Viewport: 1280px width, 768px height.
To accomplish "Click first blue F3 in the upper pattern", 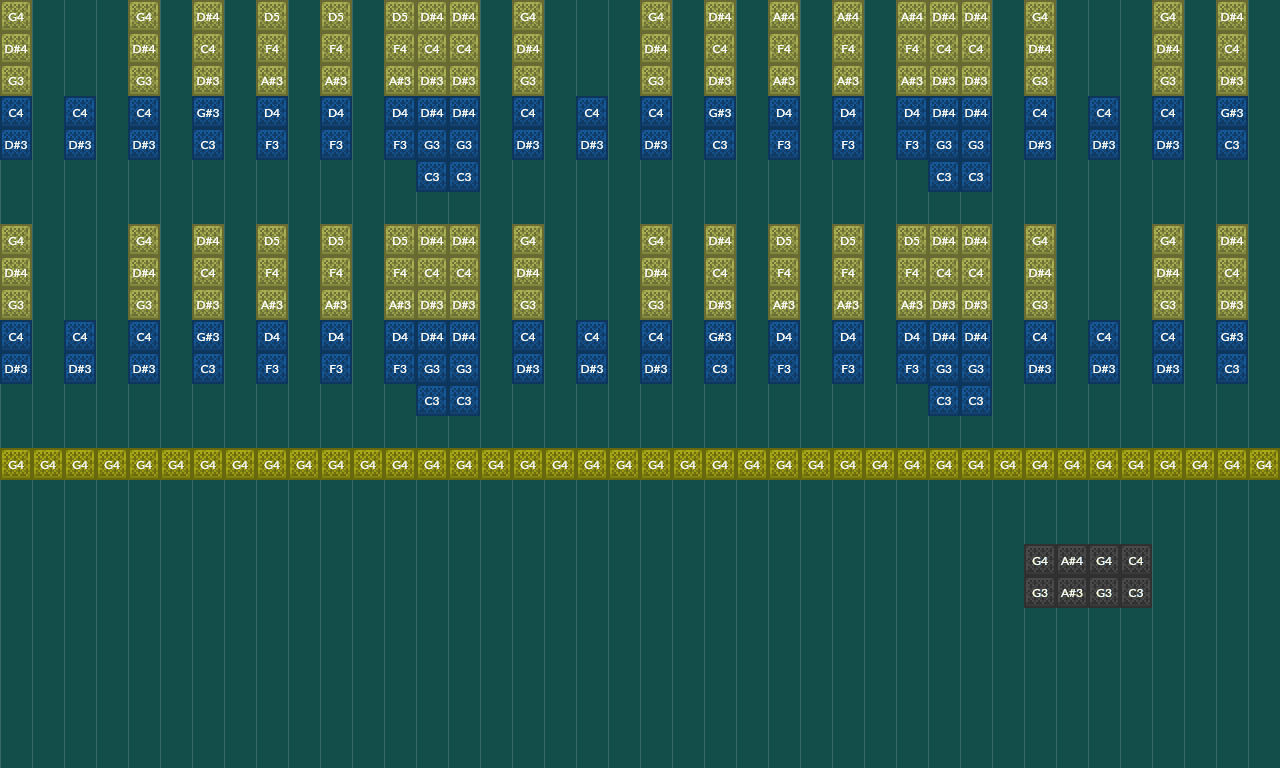I will 272,145.
